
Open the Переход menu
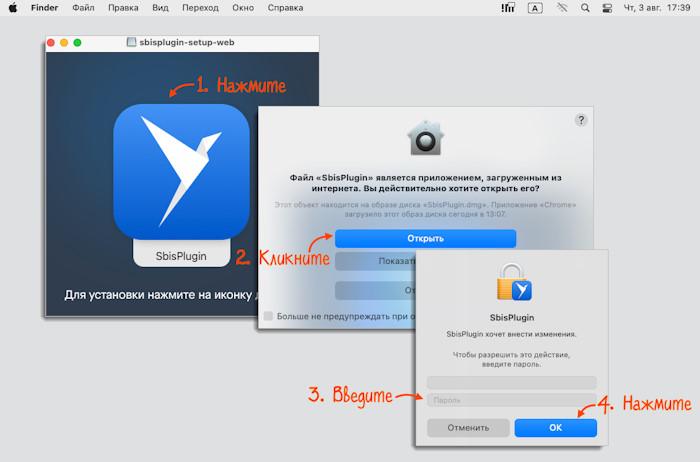200,8
